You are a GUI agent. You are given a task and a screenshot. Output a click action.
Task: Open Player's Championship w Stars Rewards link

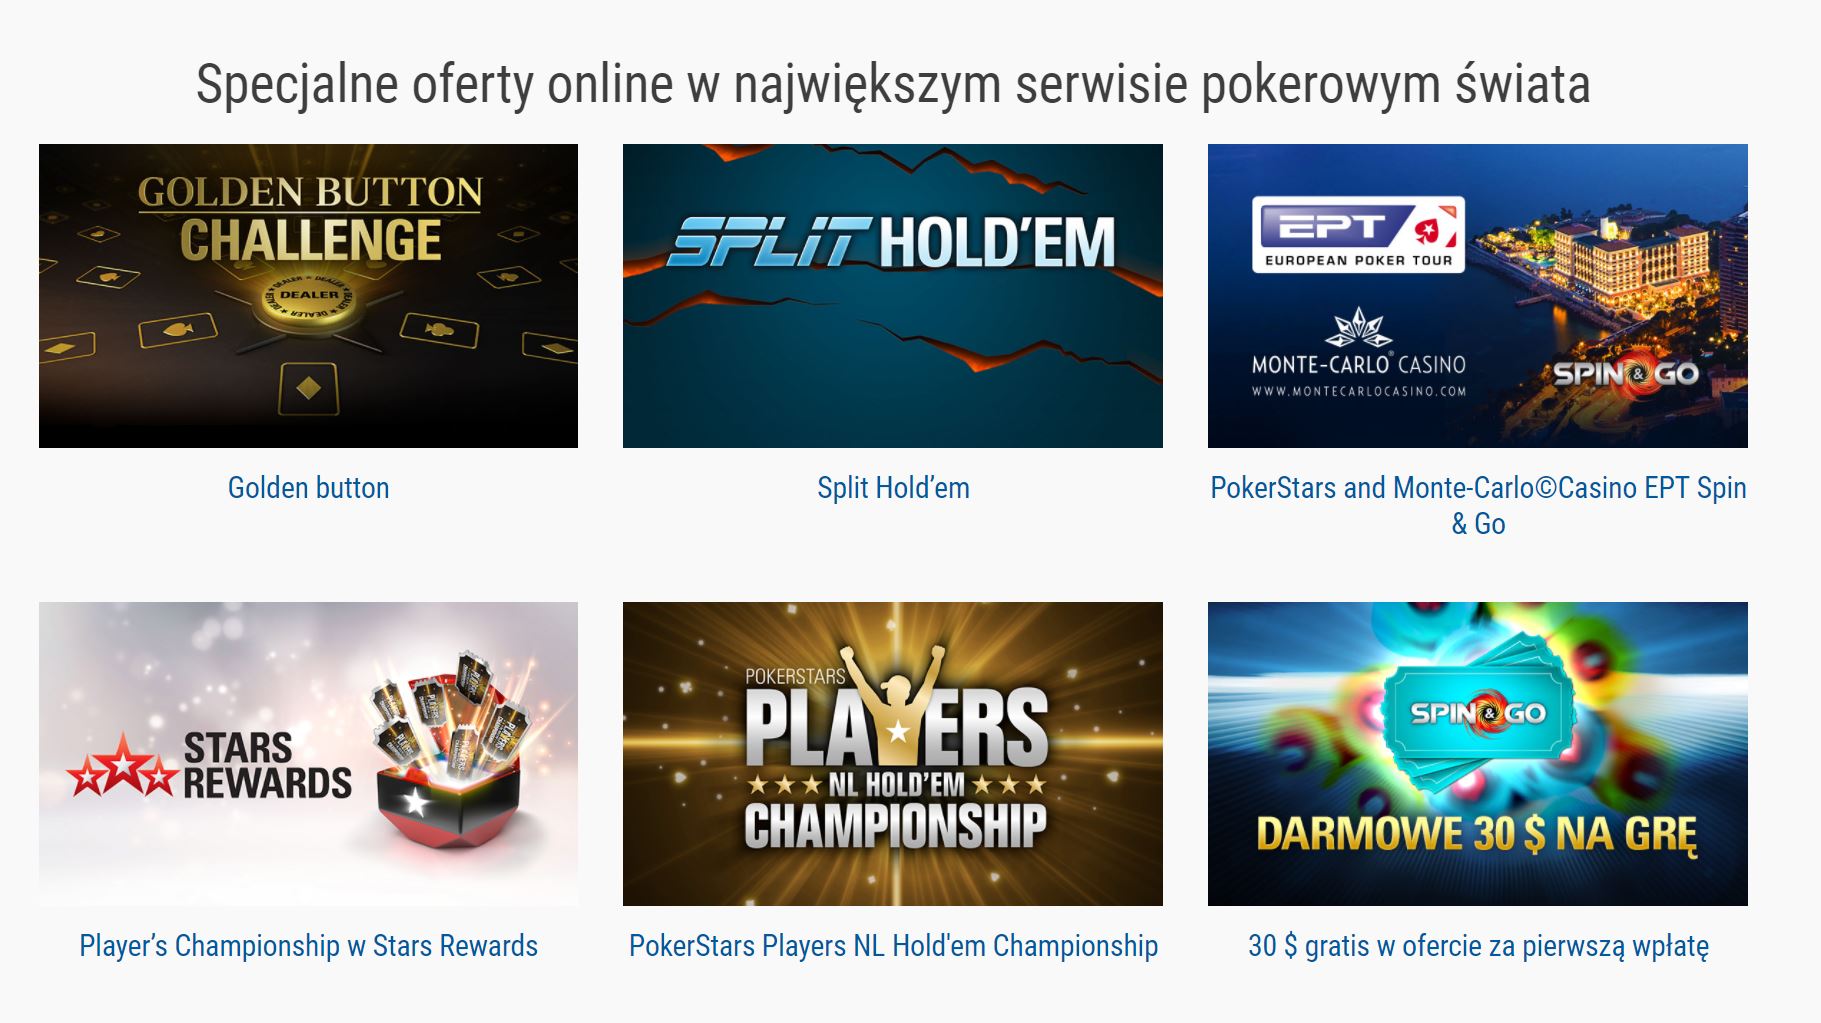coord(308,946)
